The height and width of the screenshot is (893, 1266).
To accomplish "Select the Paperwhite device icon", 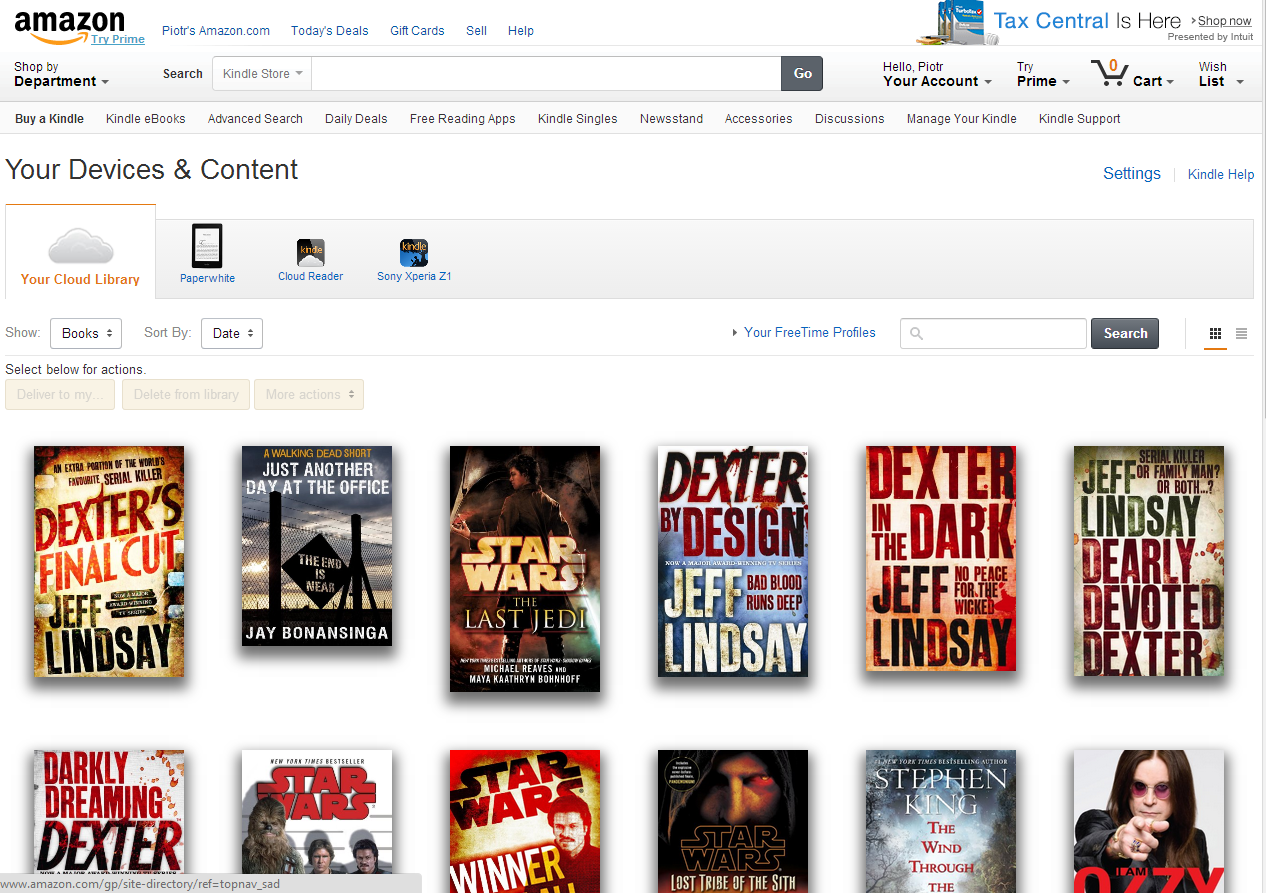I will pos(207,246).
